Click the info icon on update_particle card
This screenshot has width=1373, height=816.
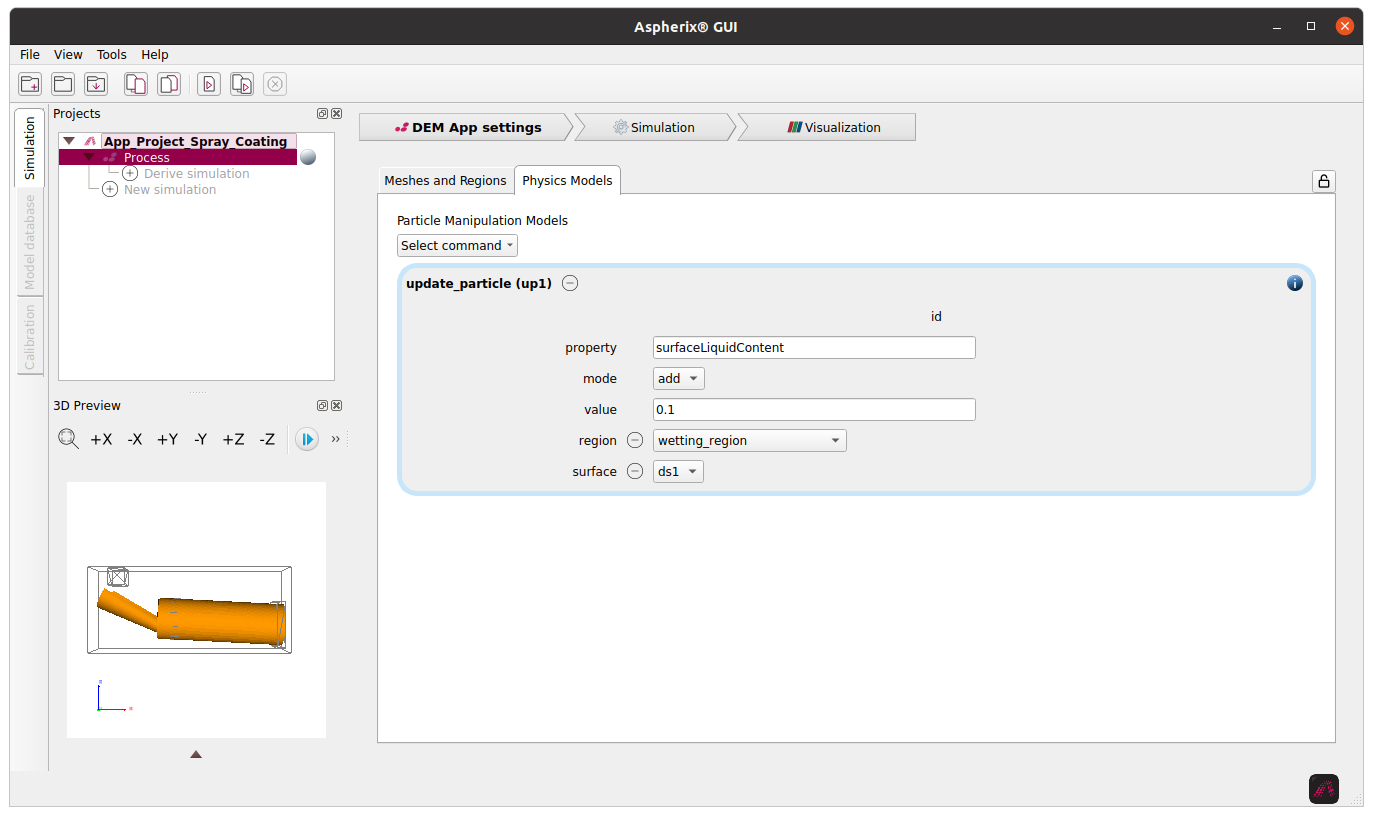[1295, 283]
